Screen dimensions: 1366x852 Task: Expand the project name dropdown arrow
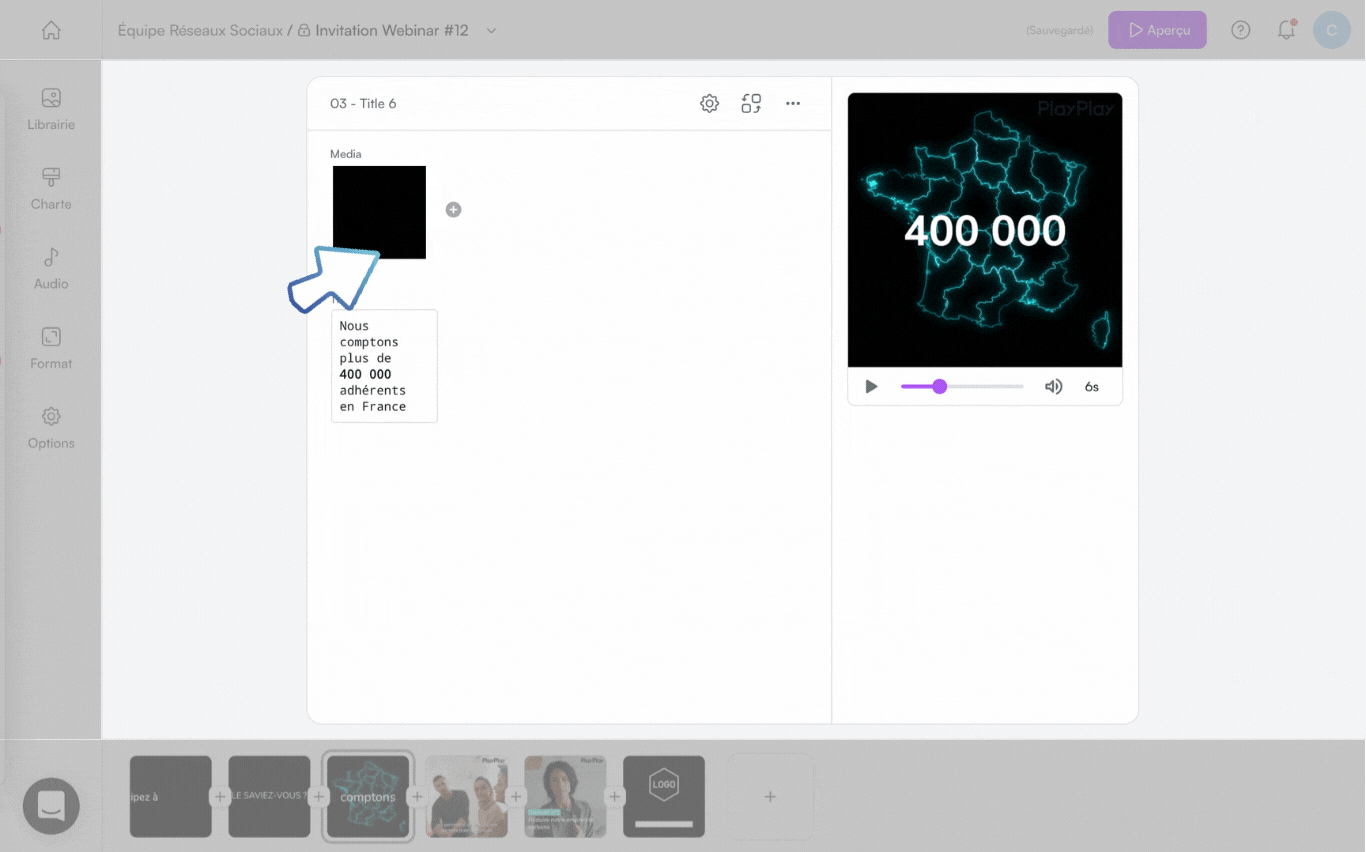tap(491, 31)
